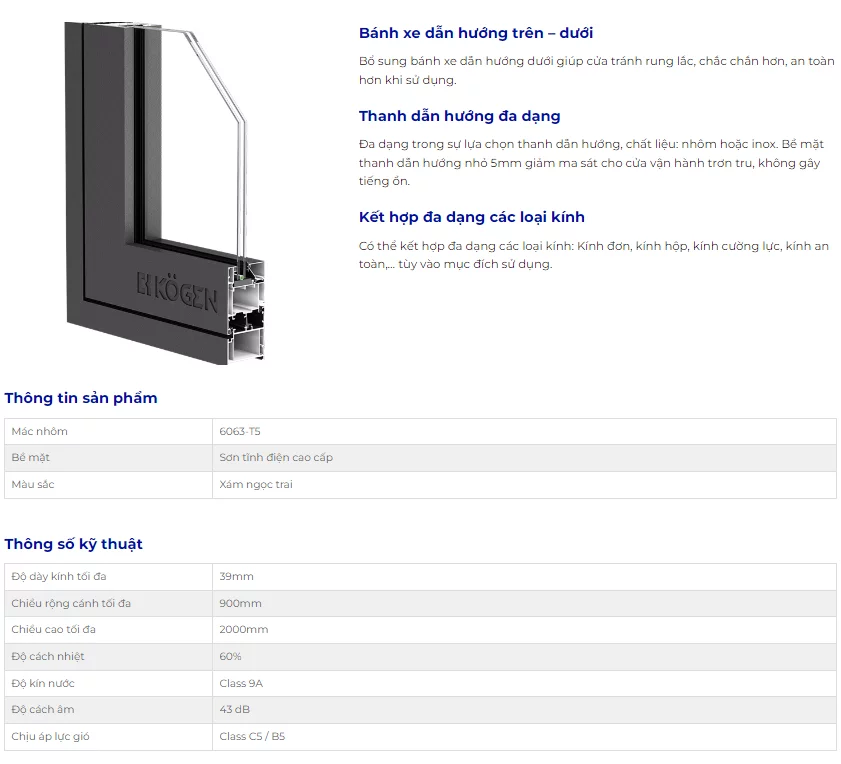Click the 'Độ cách âm' label

[43, 710]
